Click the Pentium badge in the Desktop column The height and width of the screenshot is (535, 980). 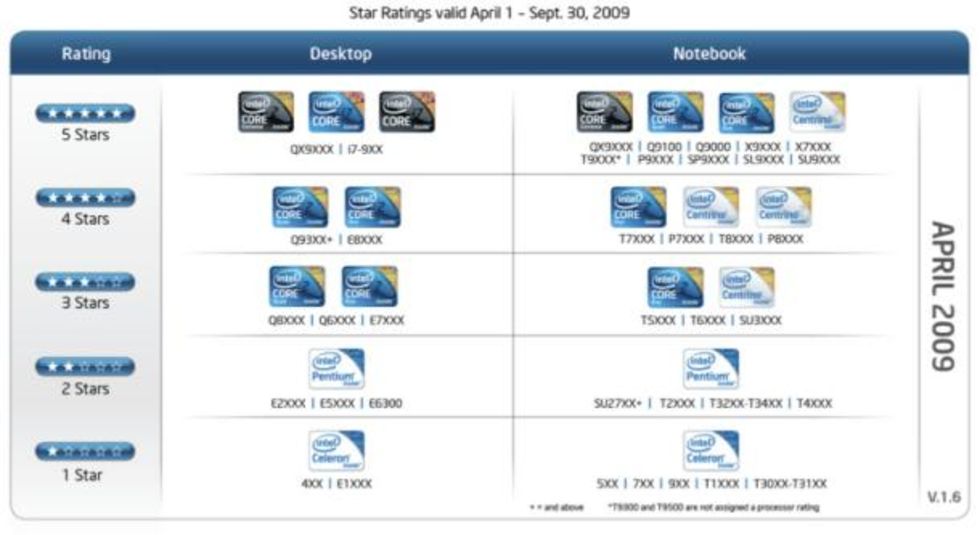coord(337,368)
